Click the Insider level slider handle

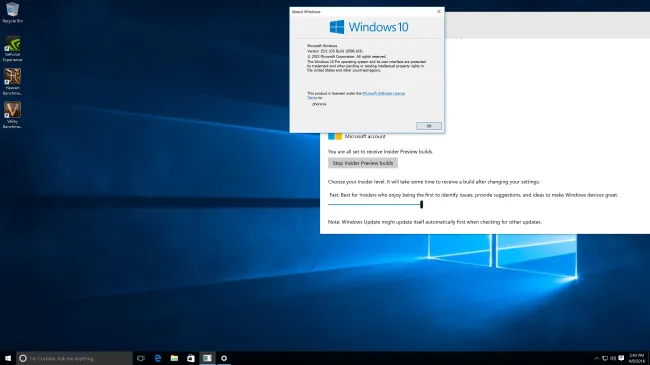421,204
